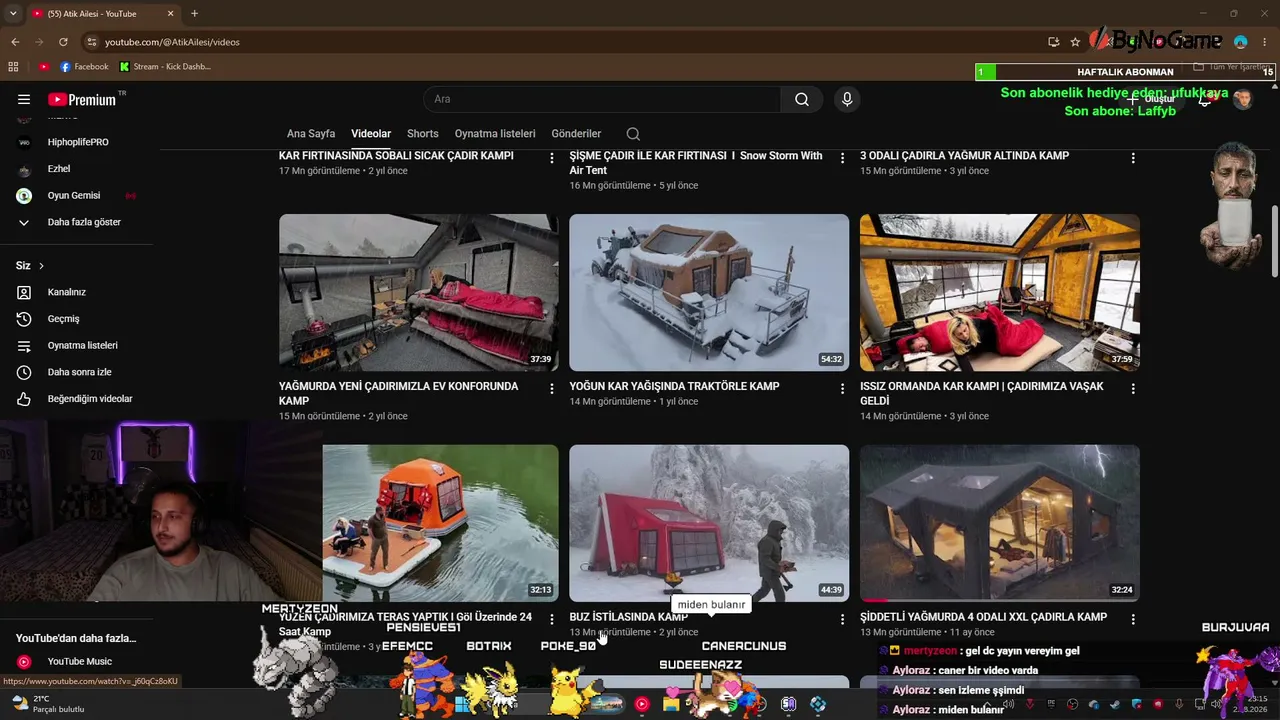The height and width of the screenshot is (720, 1280).
Task: Open more actions for YAĞMURDA YENİ ÇADIRIMIZA video
Action: tap(552, 388)
